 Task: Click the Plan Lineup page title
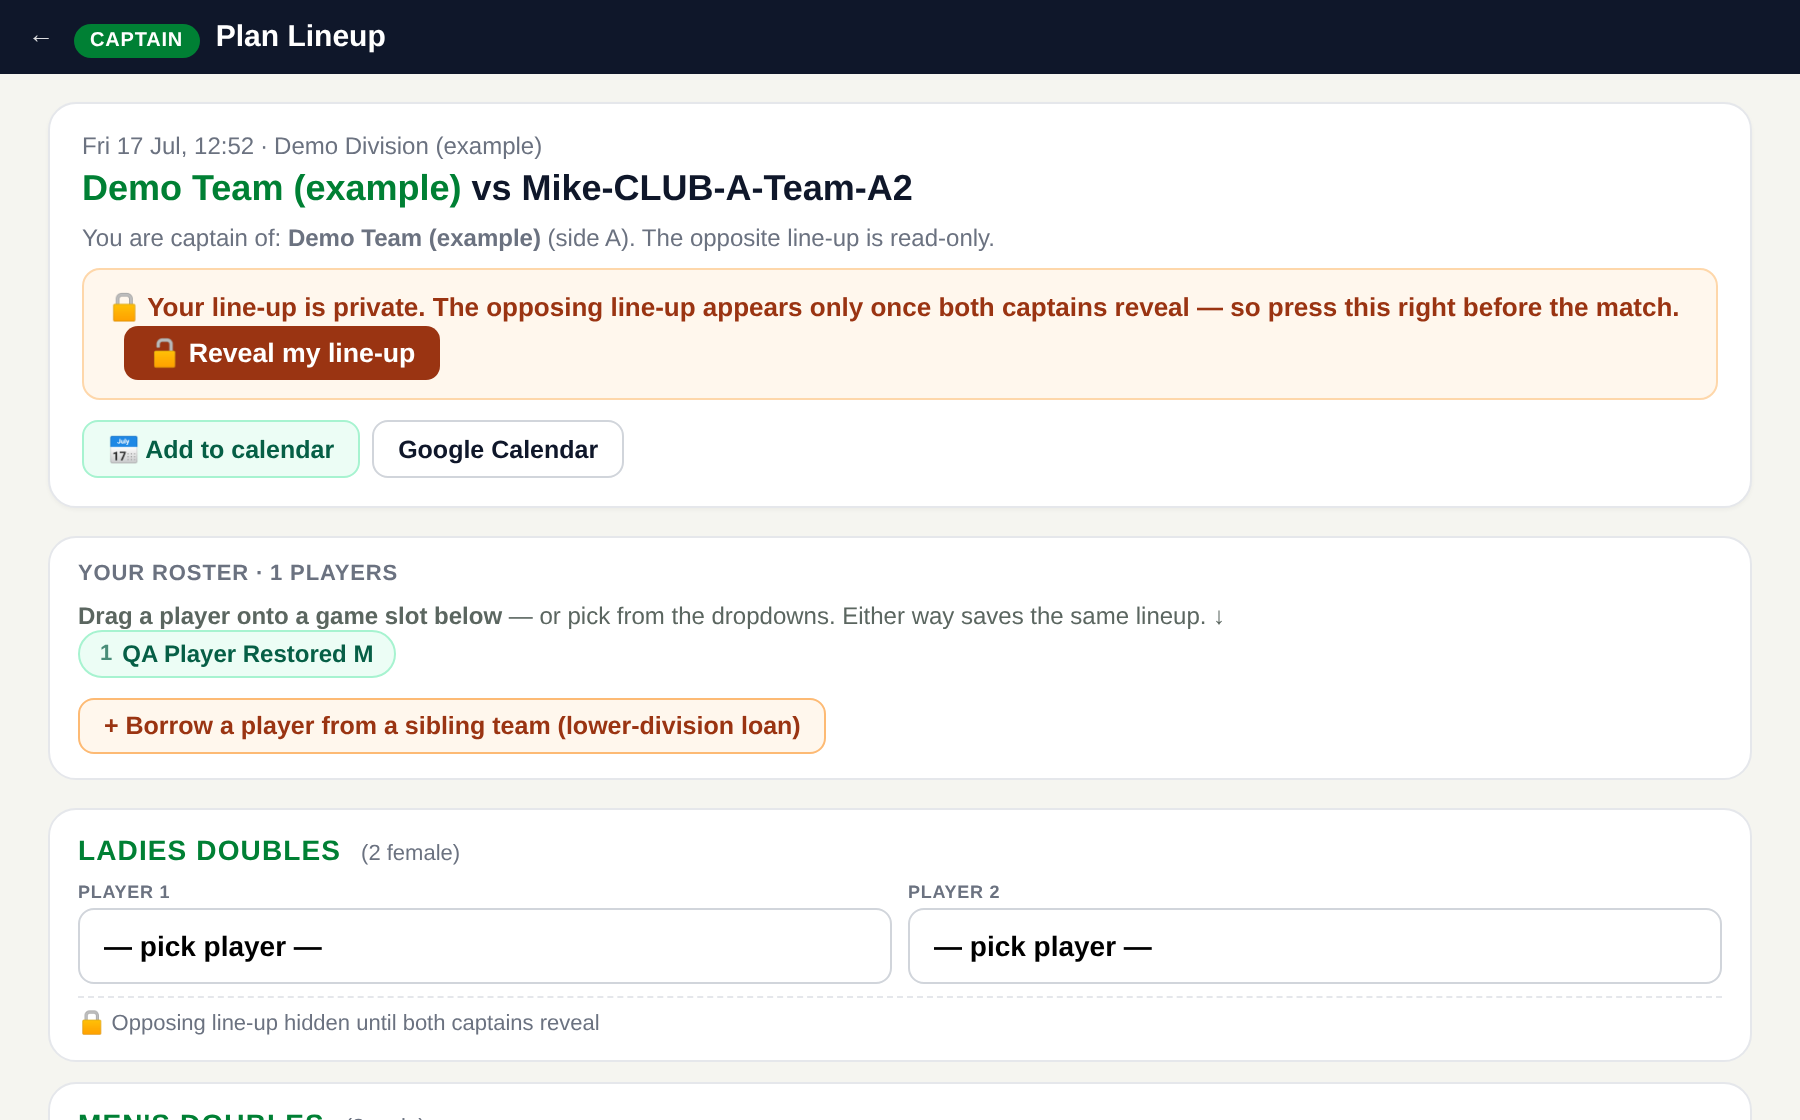301,36
